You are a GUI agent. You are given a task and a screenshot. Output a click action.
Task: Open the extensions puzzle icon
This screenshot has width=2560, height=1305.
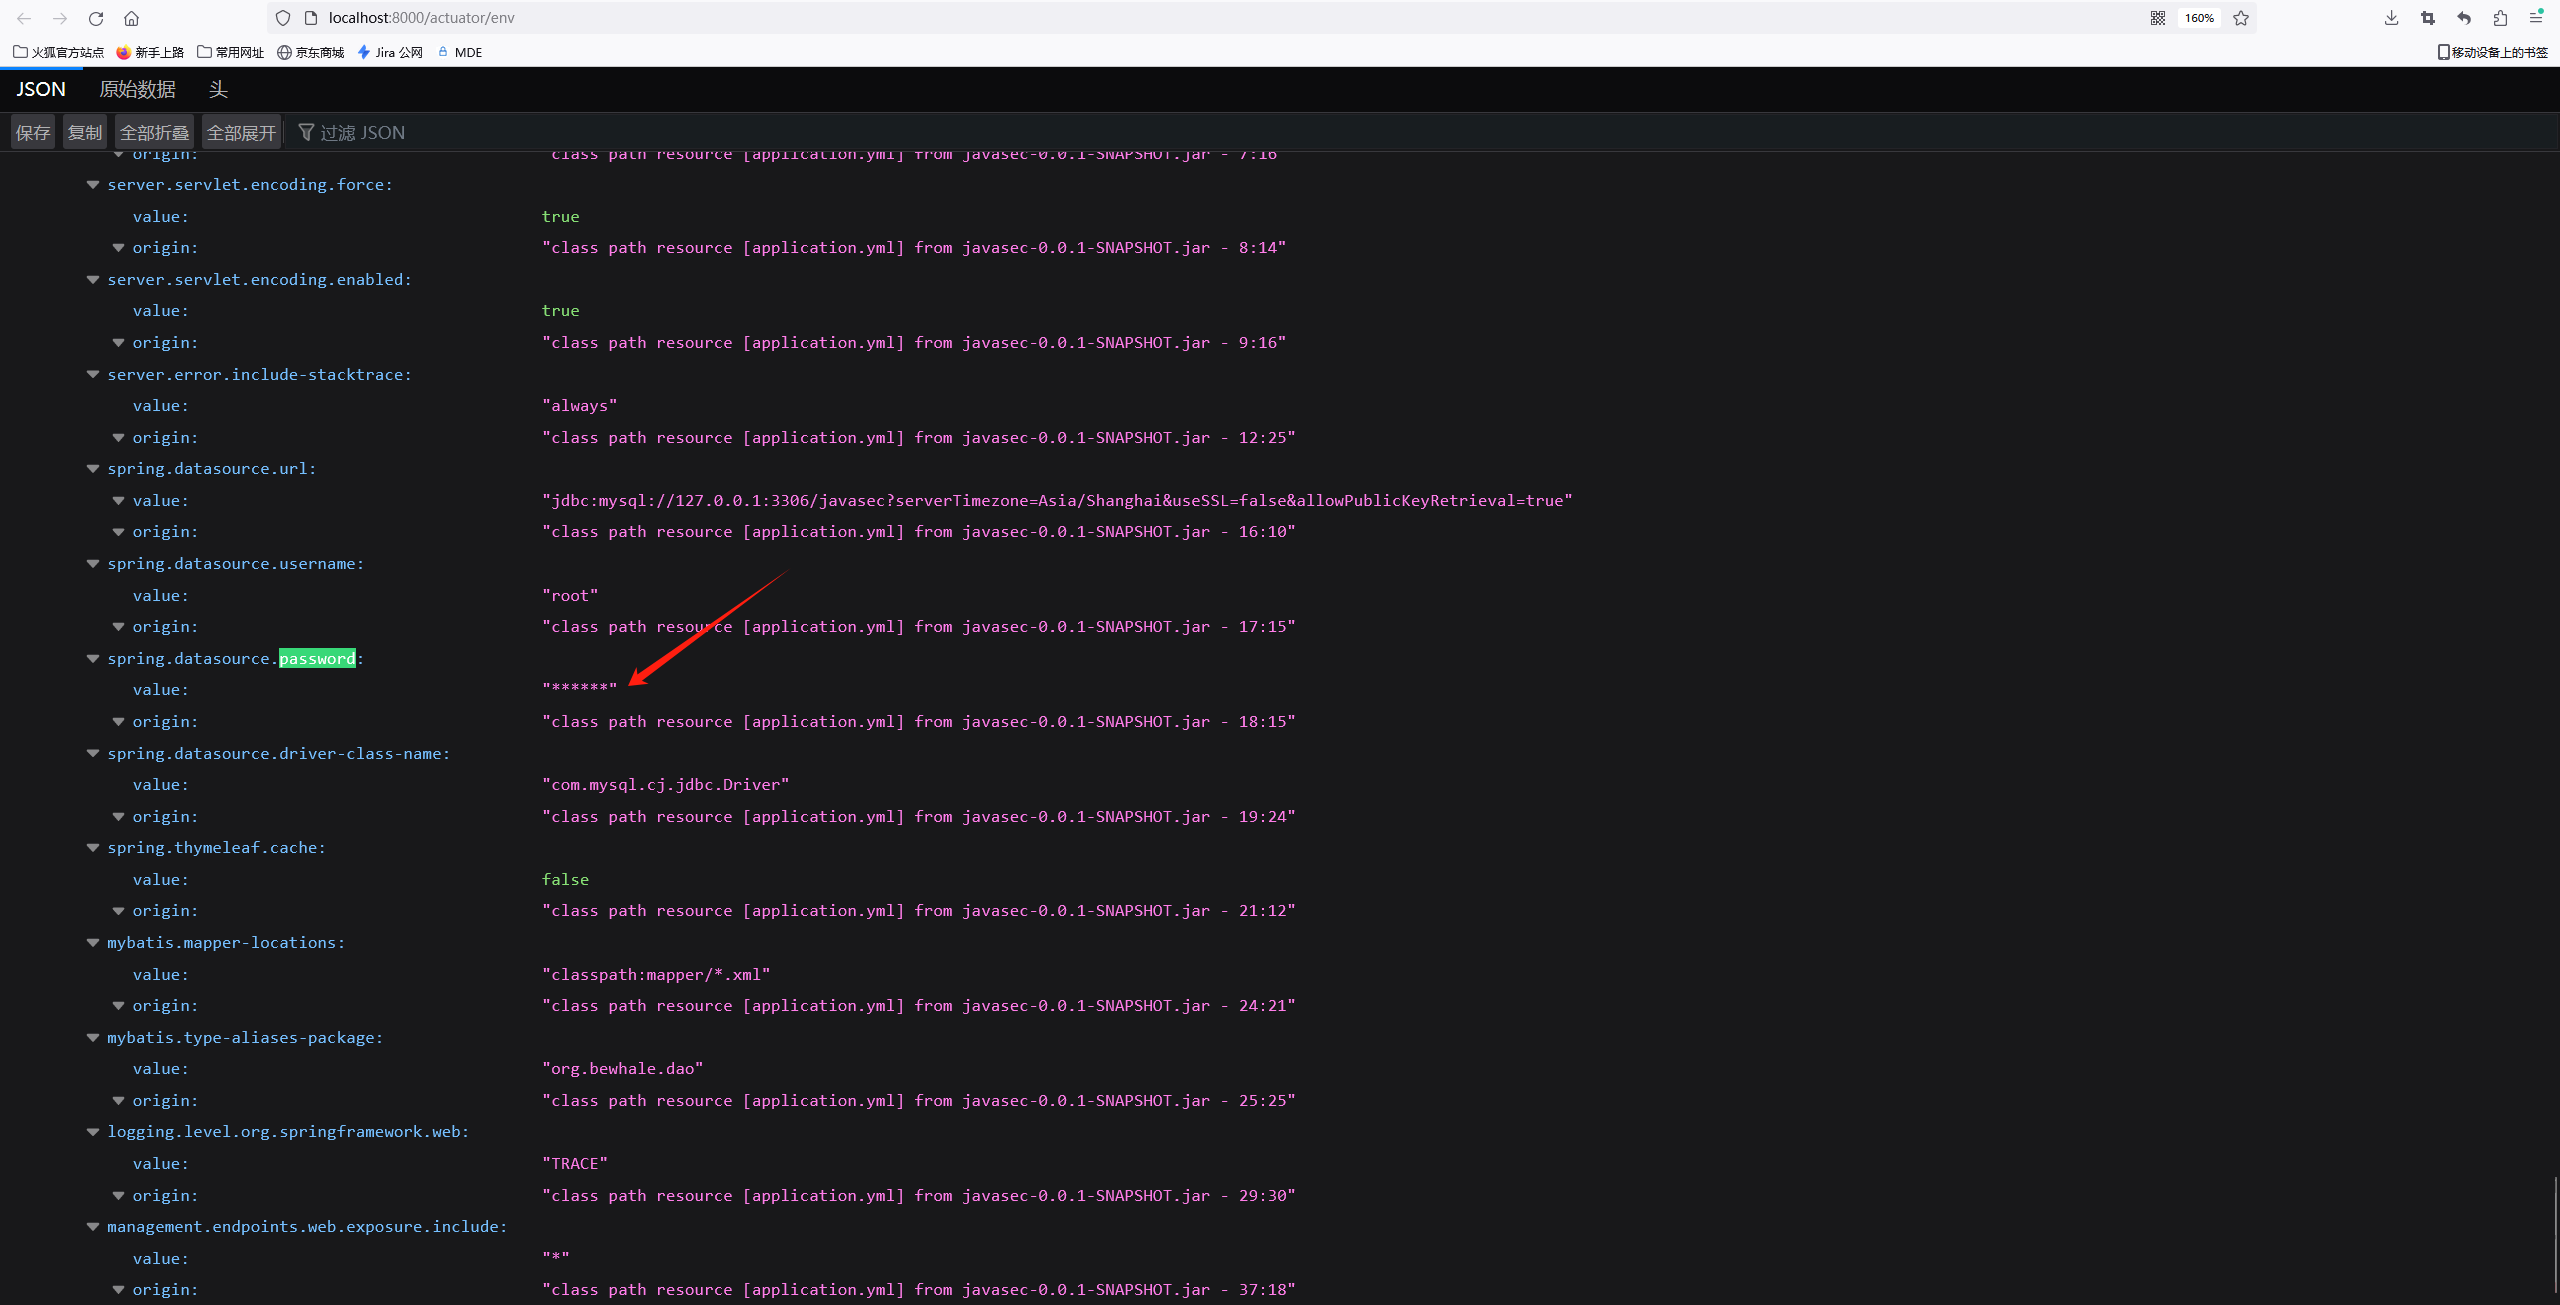click(x=2500, y=18)
